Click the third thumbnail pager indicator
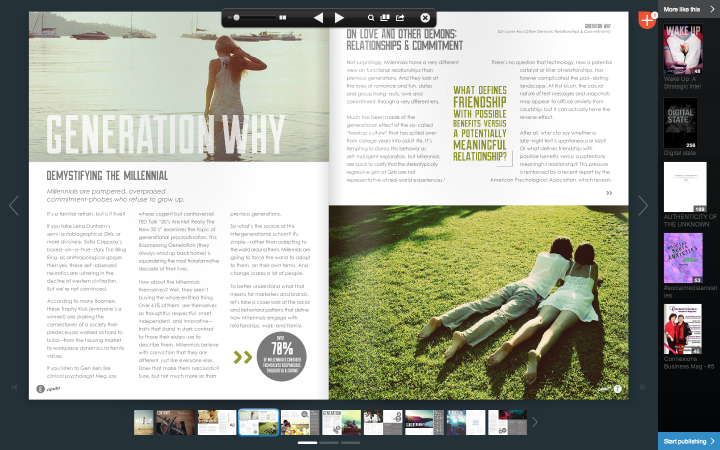 [x=350, y=443]
